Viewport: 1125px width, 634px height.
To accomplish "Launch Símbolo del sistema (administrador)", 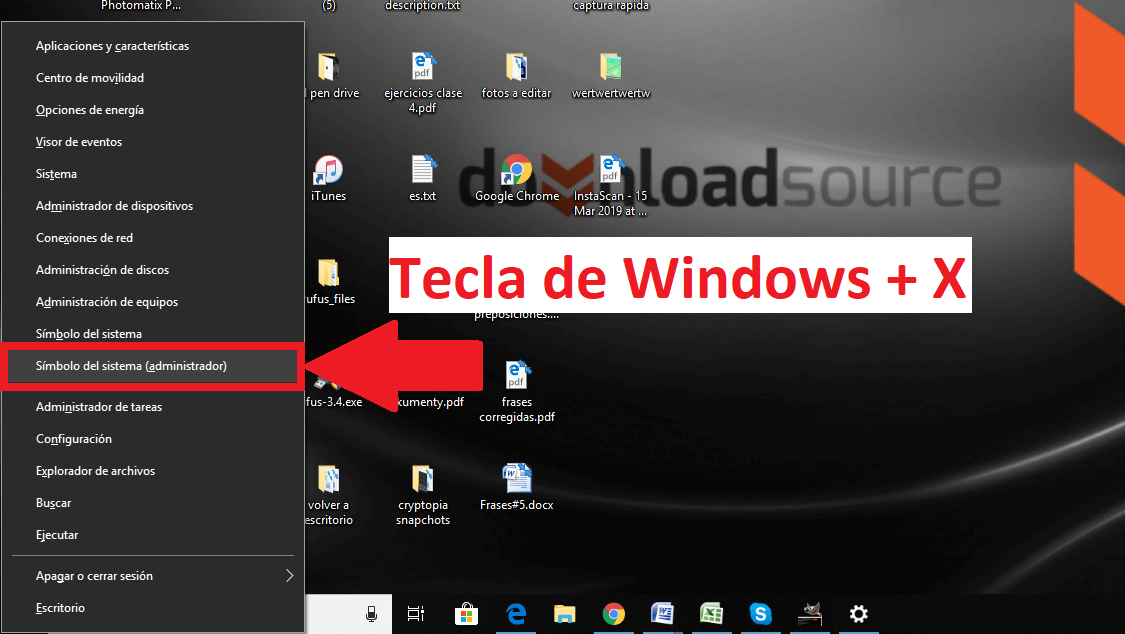I will point(153,366).
